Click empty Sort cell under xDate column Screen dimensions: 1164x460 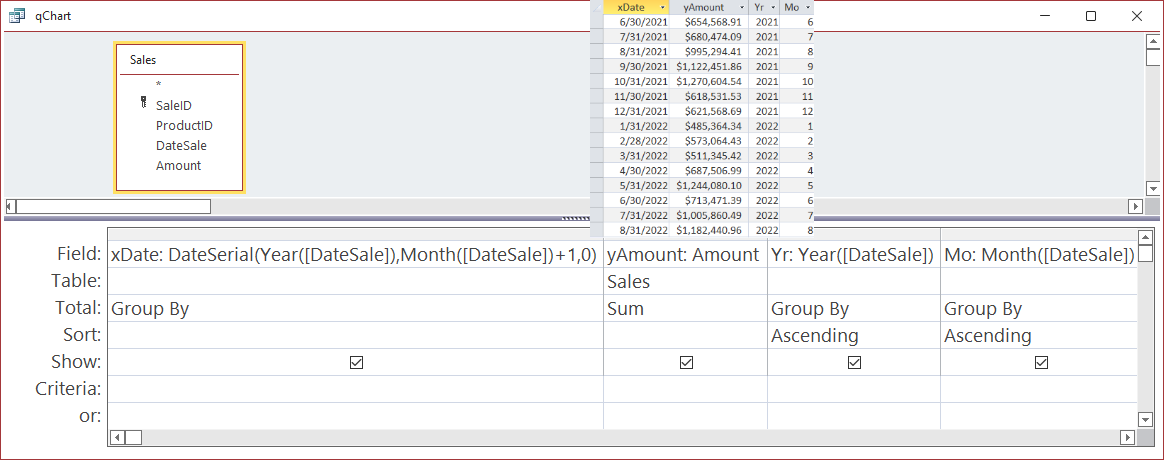[x=355, y=335]
